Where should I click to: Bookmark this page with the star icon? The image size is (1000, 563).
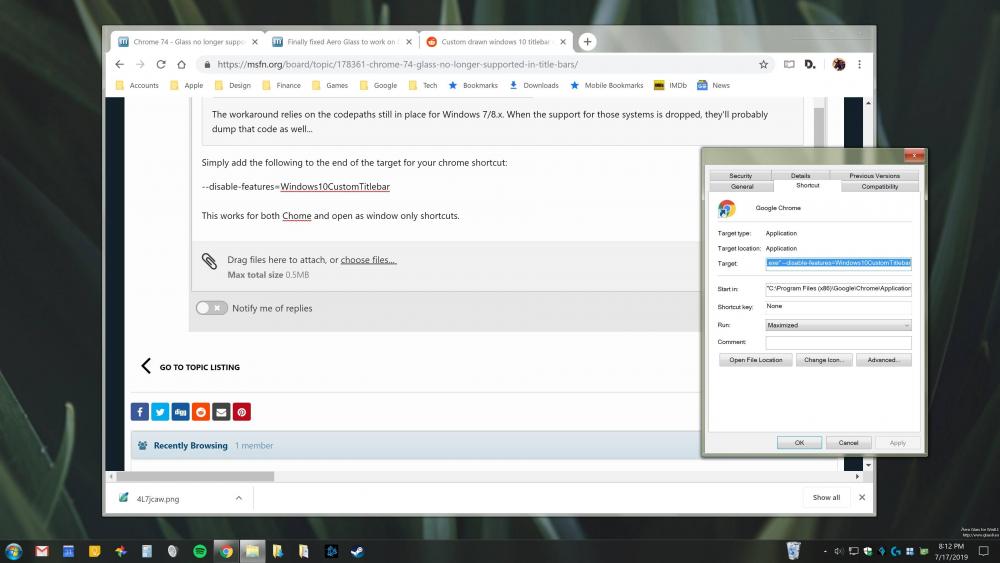point(763,64)
